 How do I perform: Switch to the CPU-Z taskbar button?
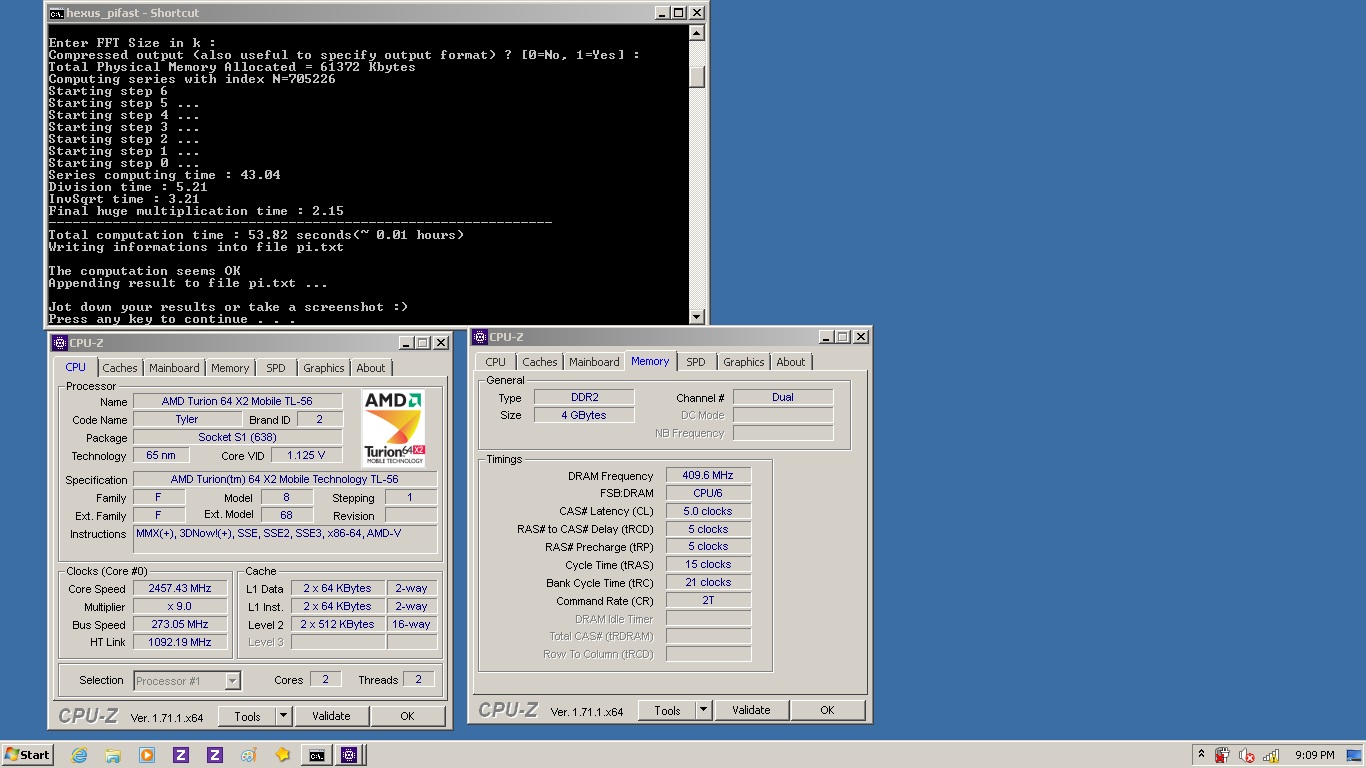coord(350,755)
